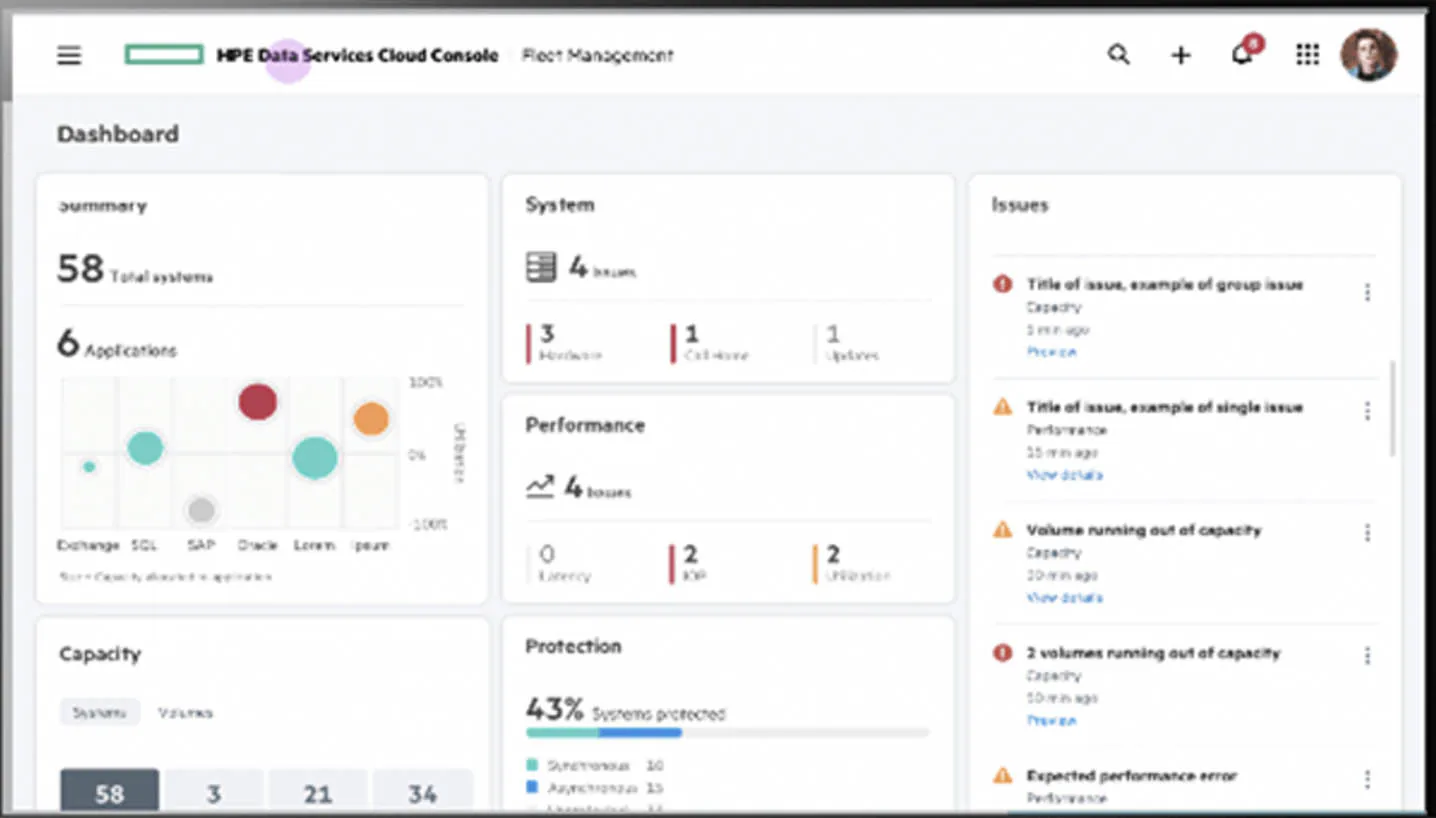Click the HPE logo in the header
The image size is (1436, 818).
tap(164, 55)
